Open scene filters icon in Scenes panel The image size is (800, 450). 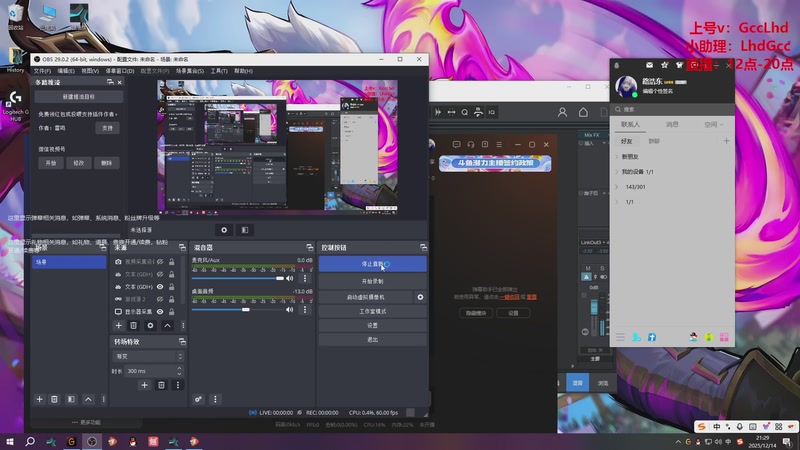click(71, 399)
